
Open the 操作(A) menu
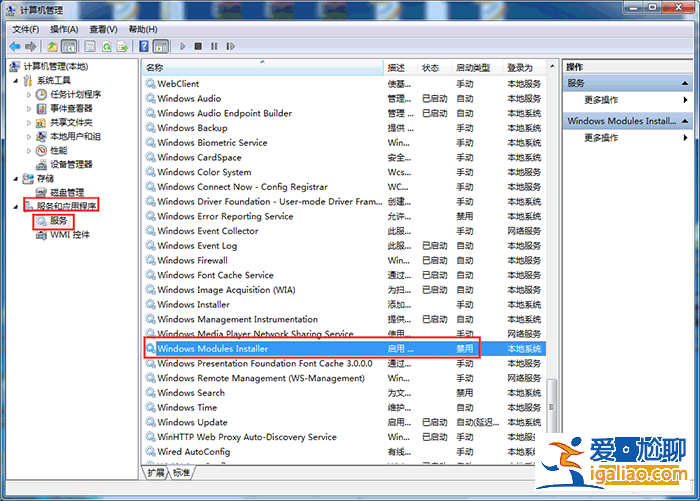(64, 29)
